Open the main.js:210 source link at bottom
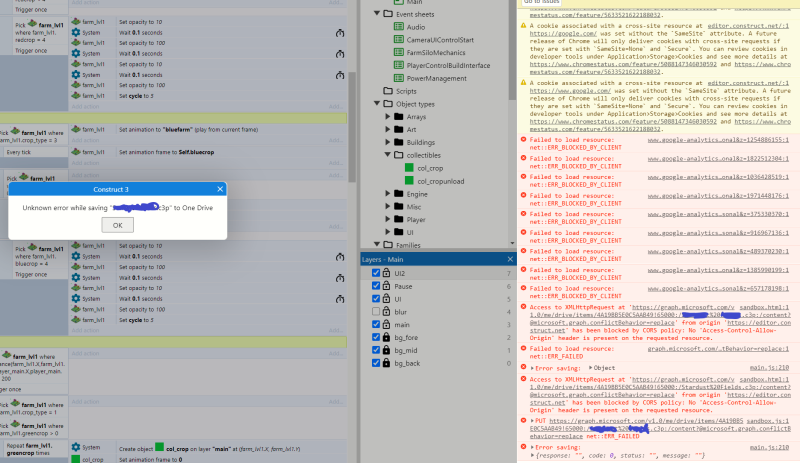 (769, 447)
